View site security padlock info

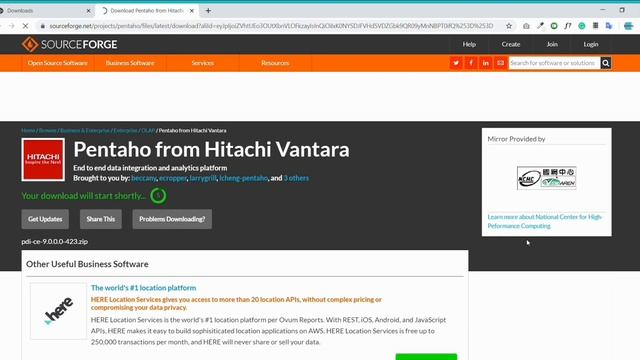(42, 26)
